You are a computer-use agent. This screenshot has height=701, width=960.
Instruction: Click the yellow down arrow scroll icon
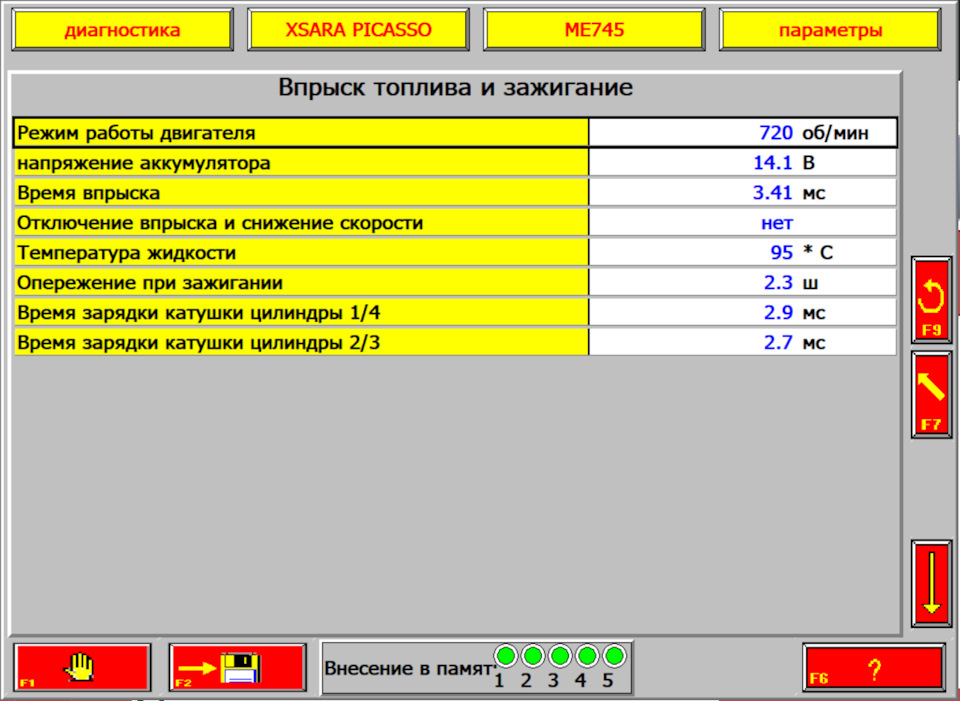[x=930, y=583]
